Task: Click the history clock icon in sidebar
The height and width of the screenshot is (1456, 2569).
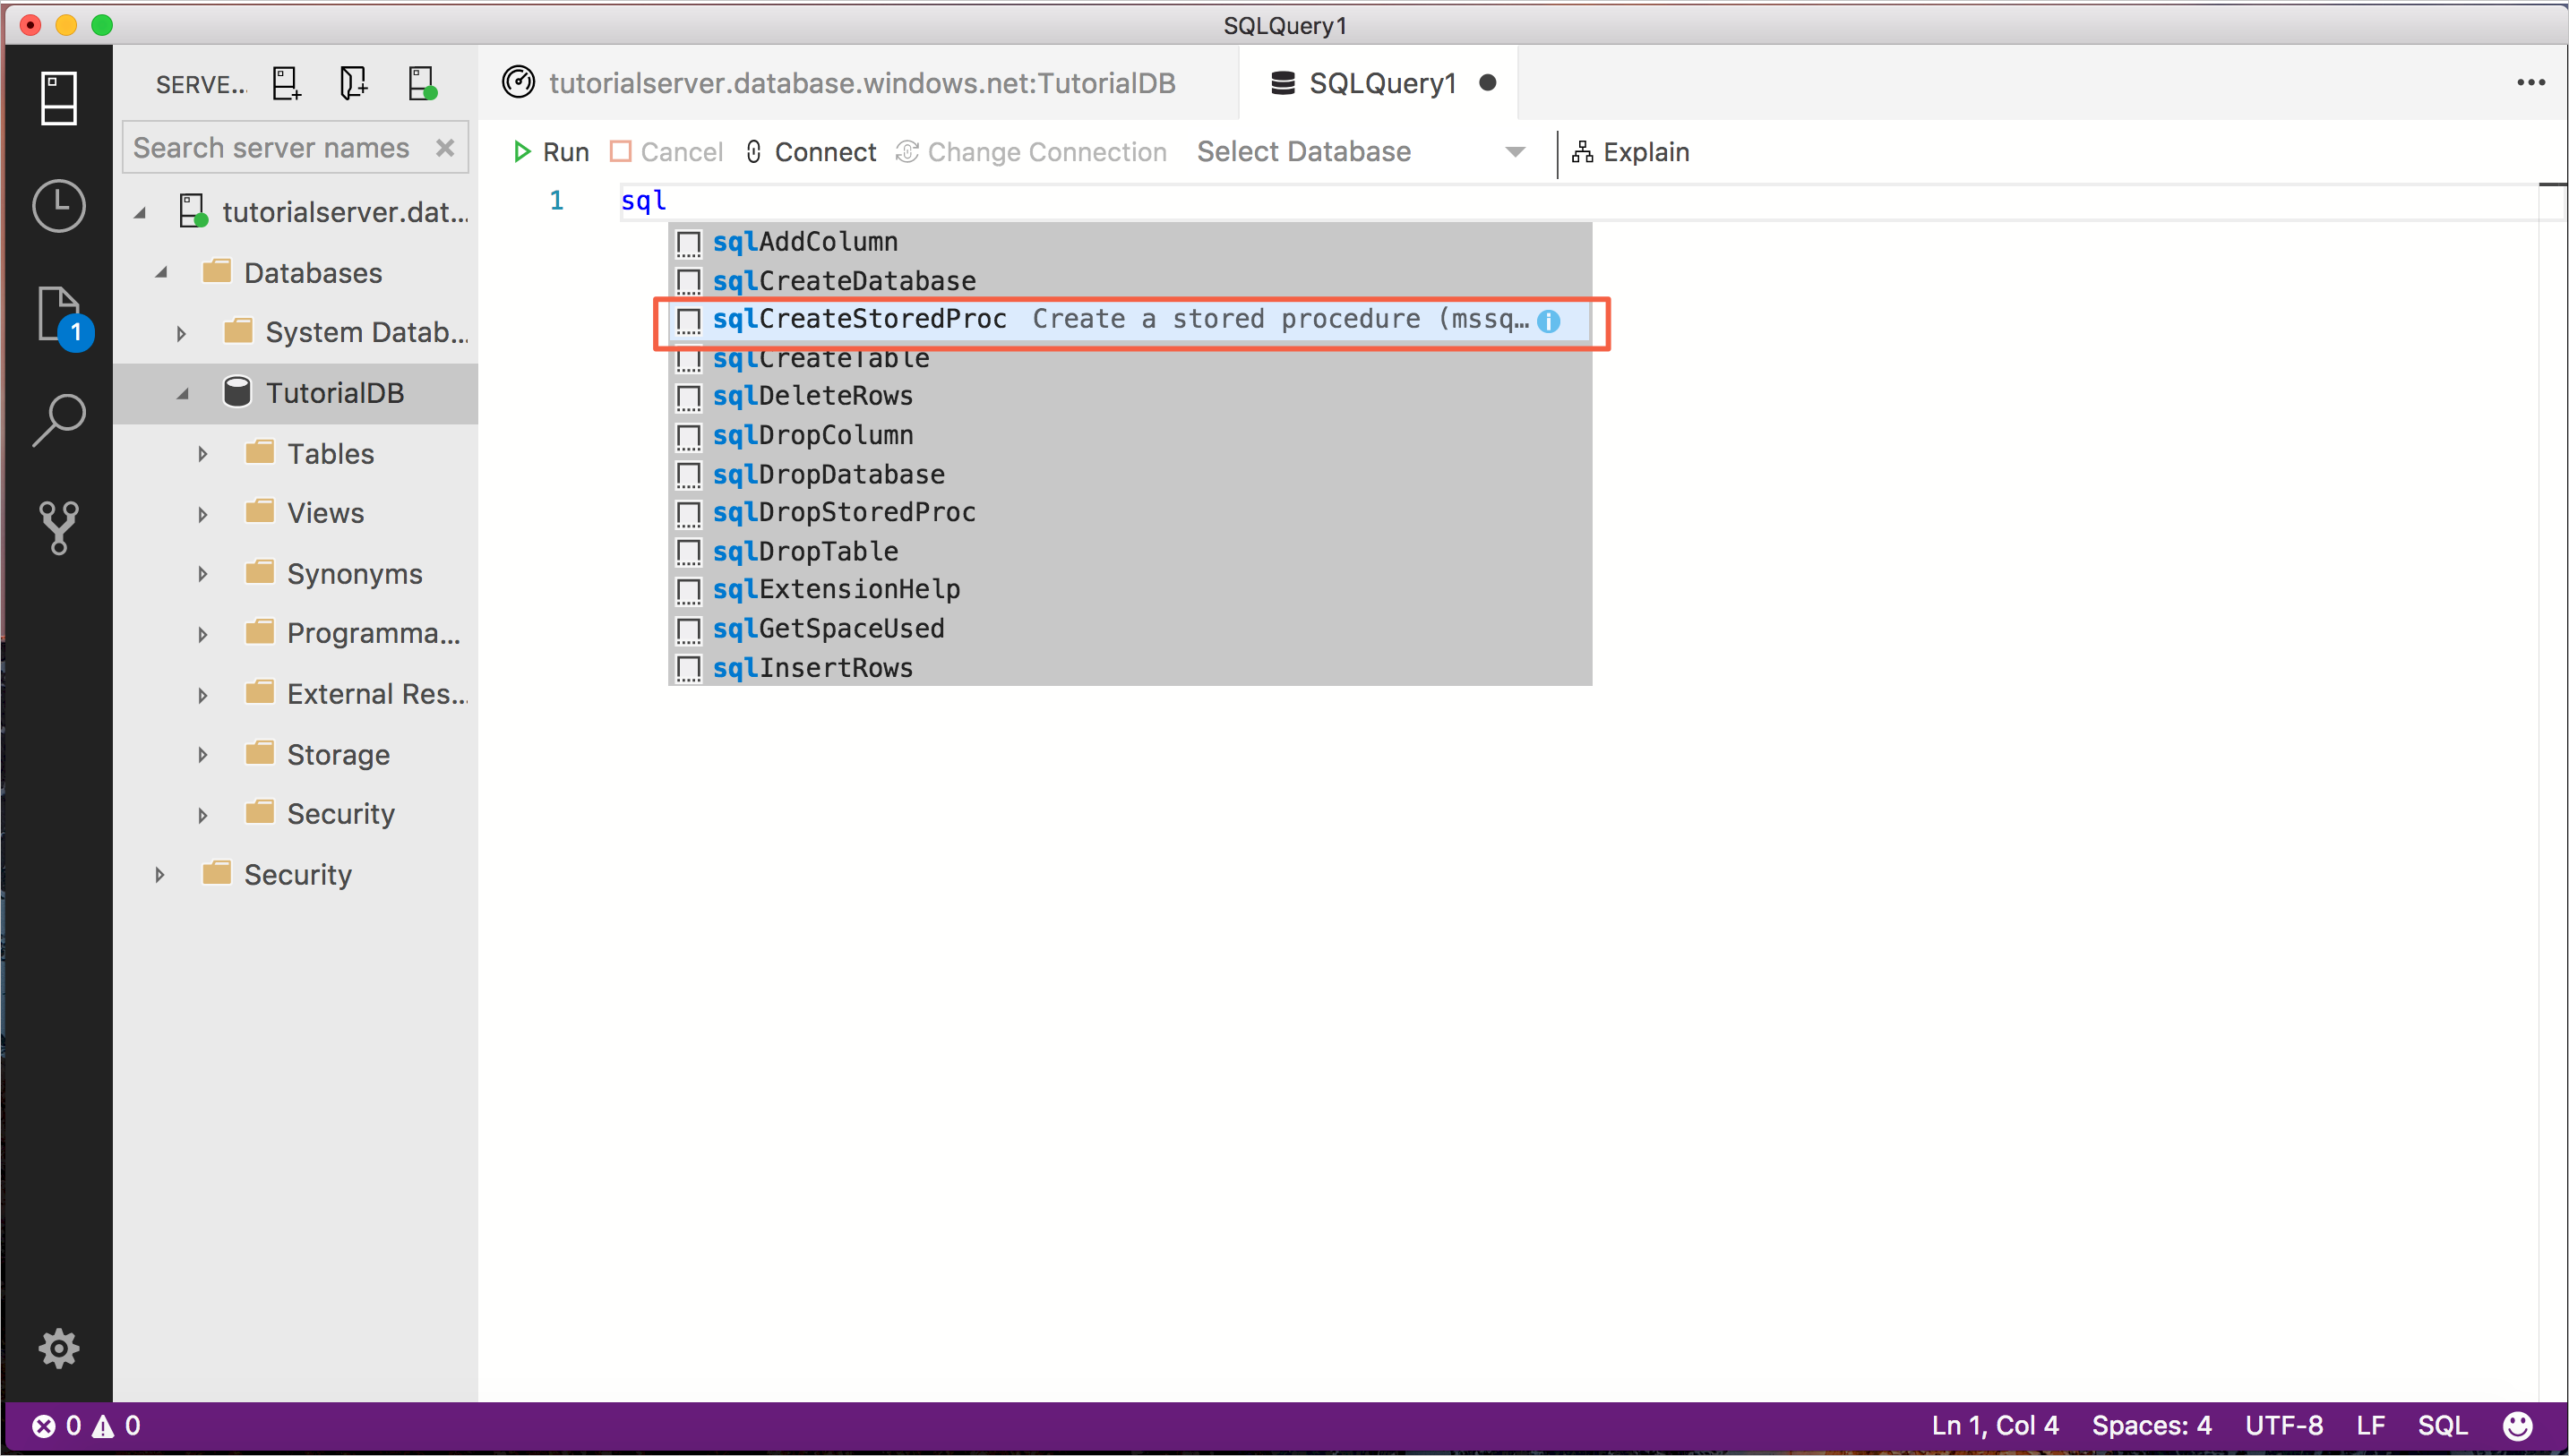Action: pyautogui.click(x=60, y=203)
